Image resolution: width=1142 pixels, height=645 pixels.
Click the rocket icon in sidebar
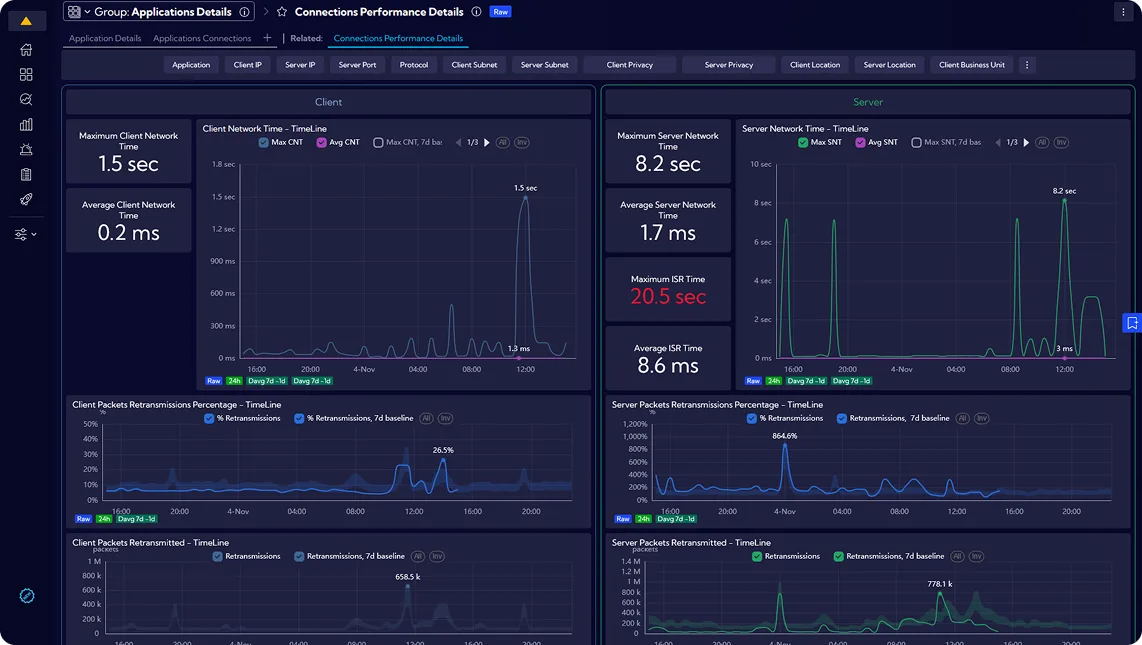[26, 200]
